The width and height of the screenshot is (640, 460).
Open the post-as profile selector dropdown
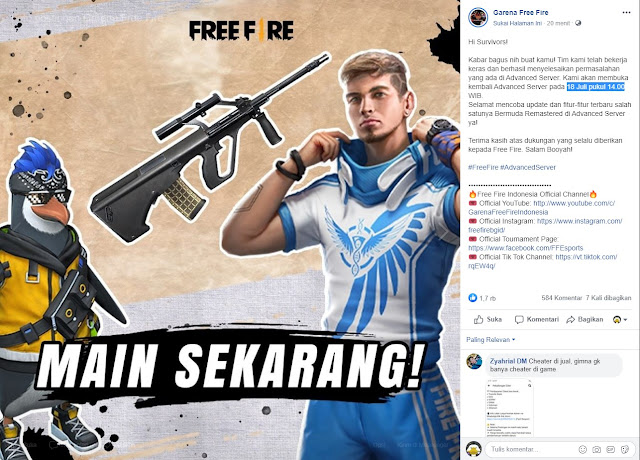(620, 319)
